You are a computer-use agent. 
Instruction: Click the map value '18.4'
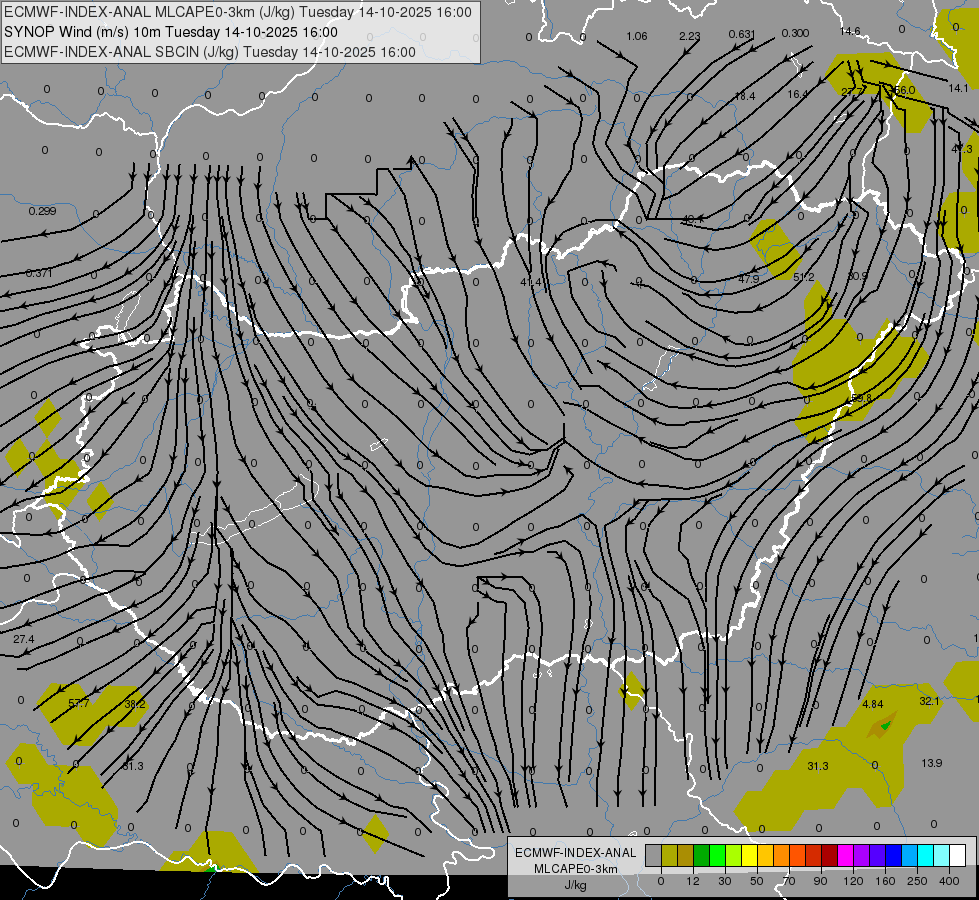pyautogui.click(x=745, y=96)
